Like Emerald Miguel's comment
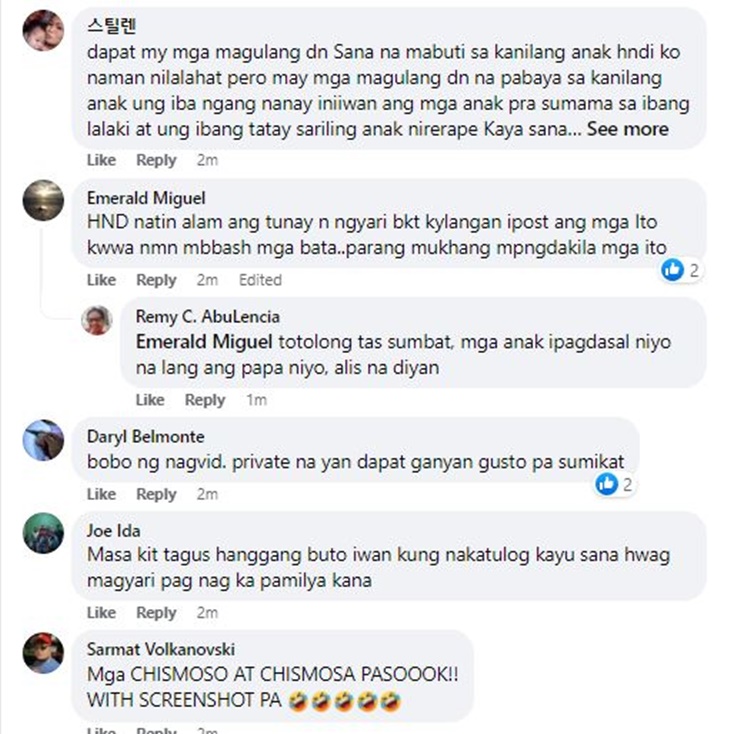This screenshot has width=750, height=734. coord(101,280)
